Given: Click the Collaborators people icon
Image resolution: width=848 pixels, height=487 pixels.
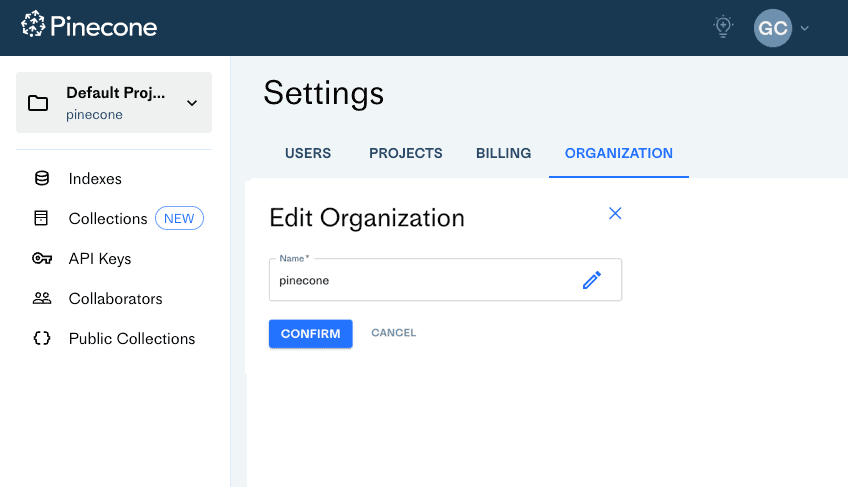Looking at the screenshot, I should [41, 299].
